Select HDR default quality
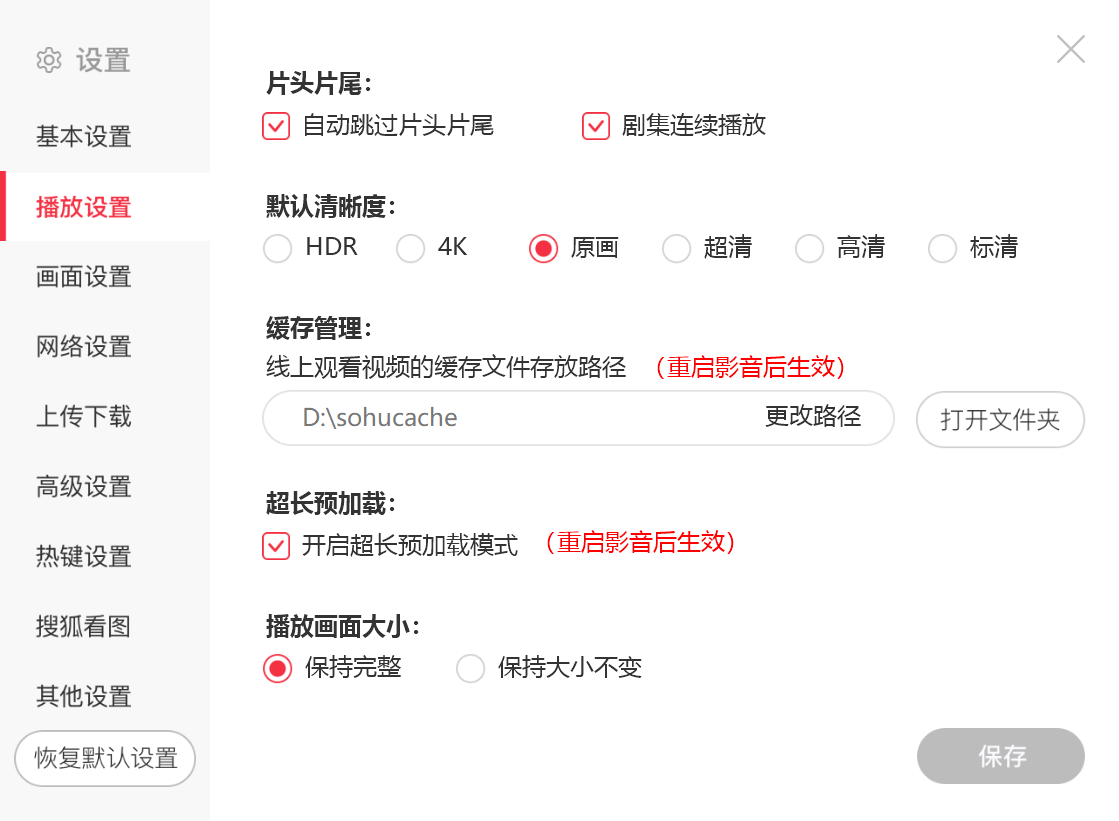Viewport: 1119px width, 821px height. 277,248
